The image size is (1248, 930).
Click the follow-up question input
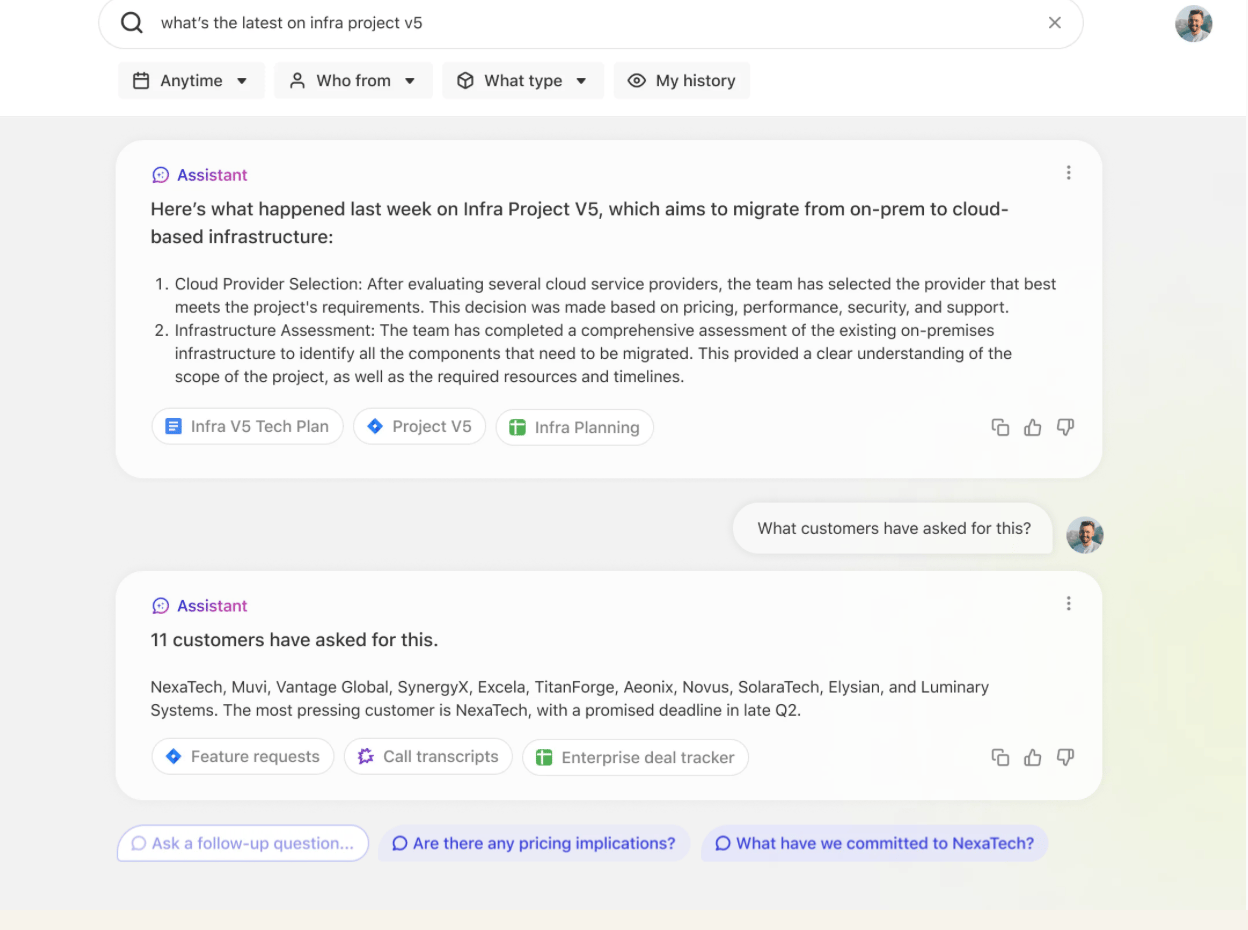point(243,844)
